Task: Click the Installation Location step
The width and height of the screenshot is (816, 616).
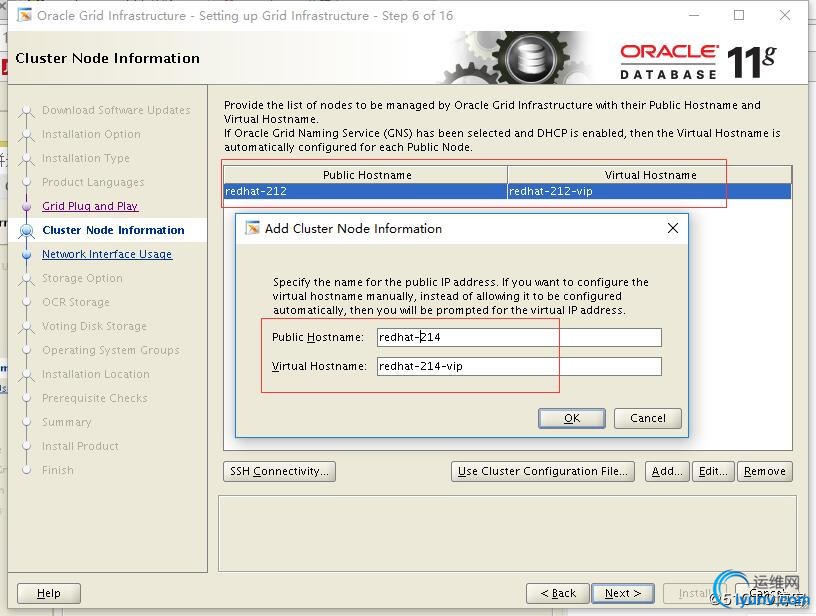Action: tap(96, 374)
